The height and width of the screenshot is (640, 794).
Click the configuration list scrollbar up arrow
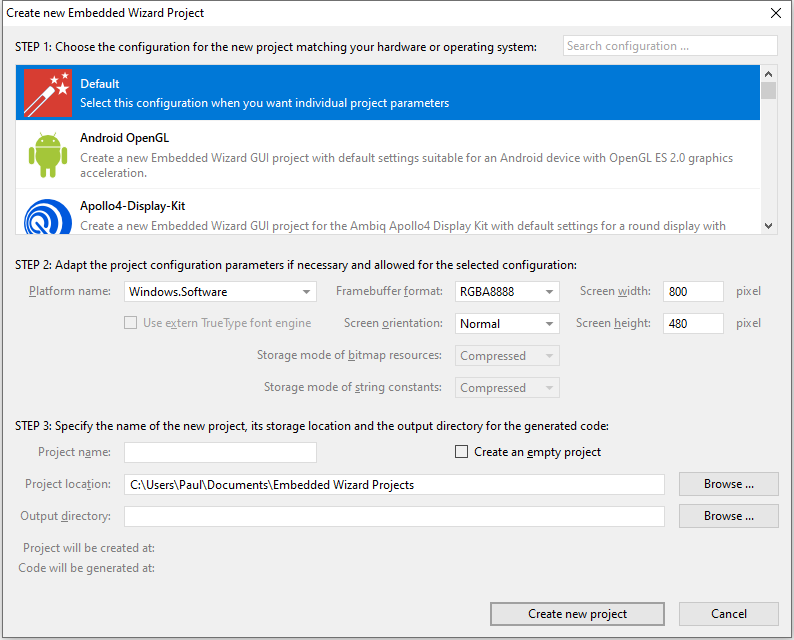pos(768,74)
